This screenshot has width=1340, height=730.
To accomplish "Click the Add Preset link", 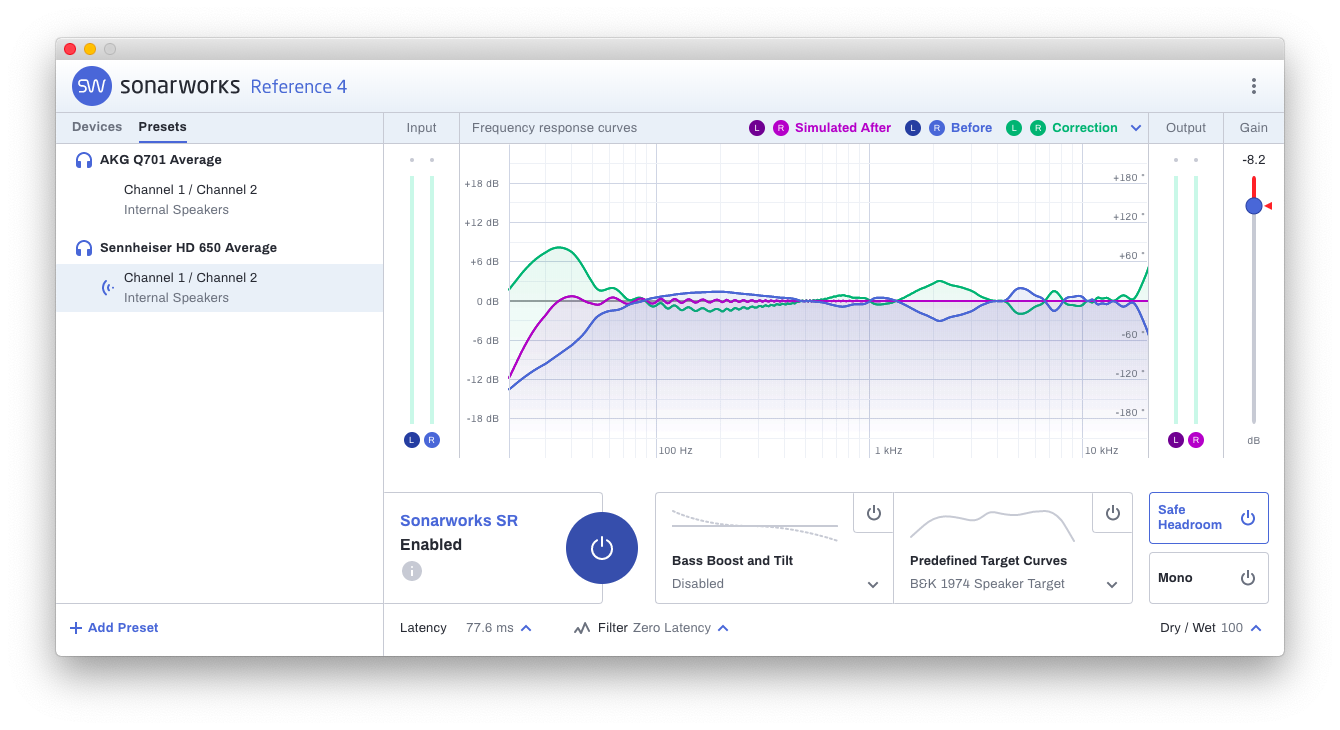I will click(x=113, y=627).
